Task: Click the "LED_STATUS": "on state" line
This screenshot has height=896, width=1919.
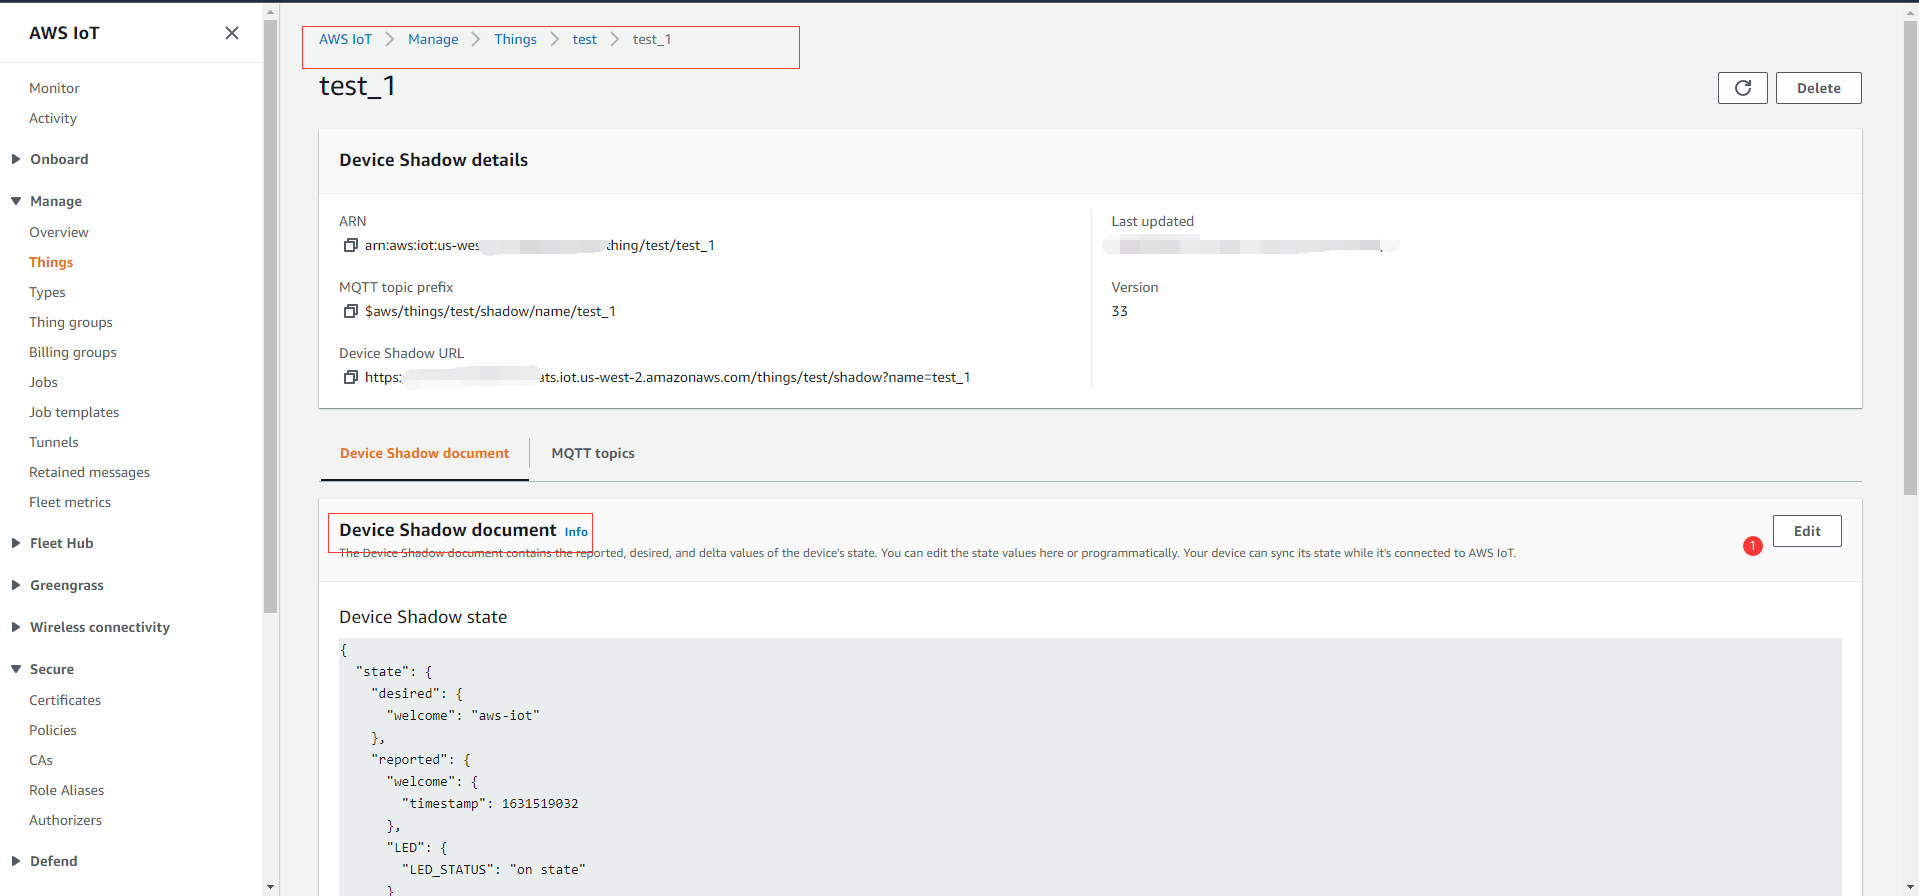Action: click(493, 870)
